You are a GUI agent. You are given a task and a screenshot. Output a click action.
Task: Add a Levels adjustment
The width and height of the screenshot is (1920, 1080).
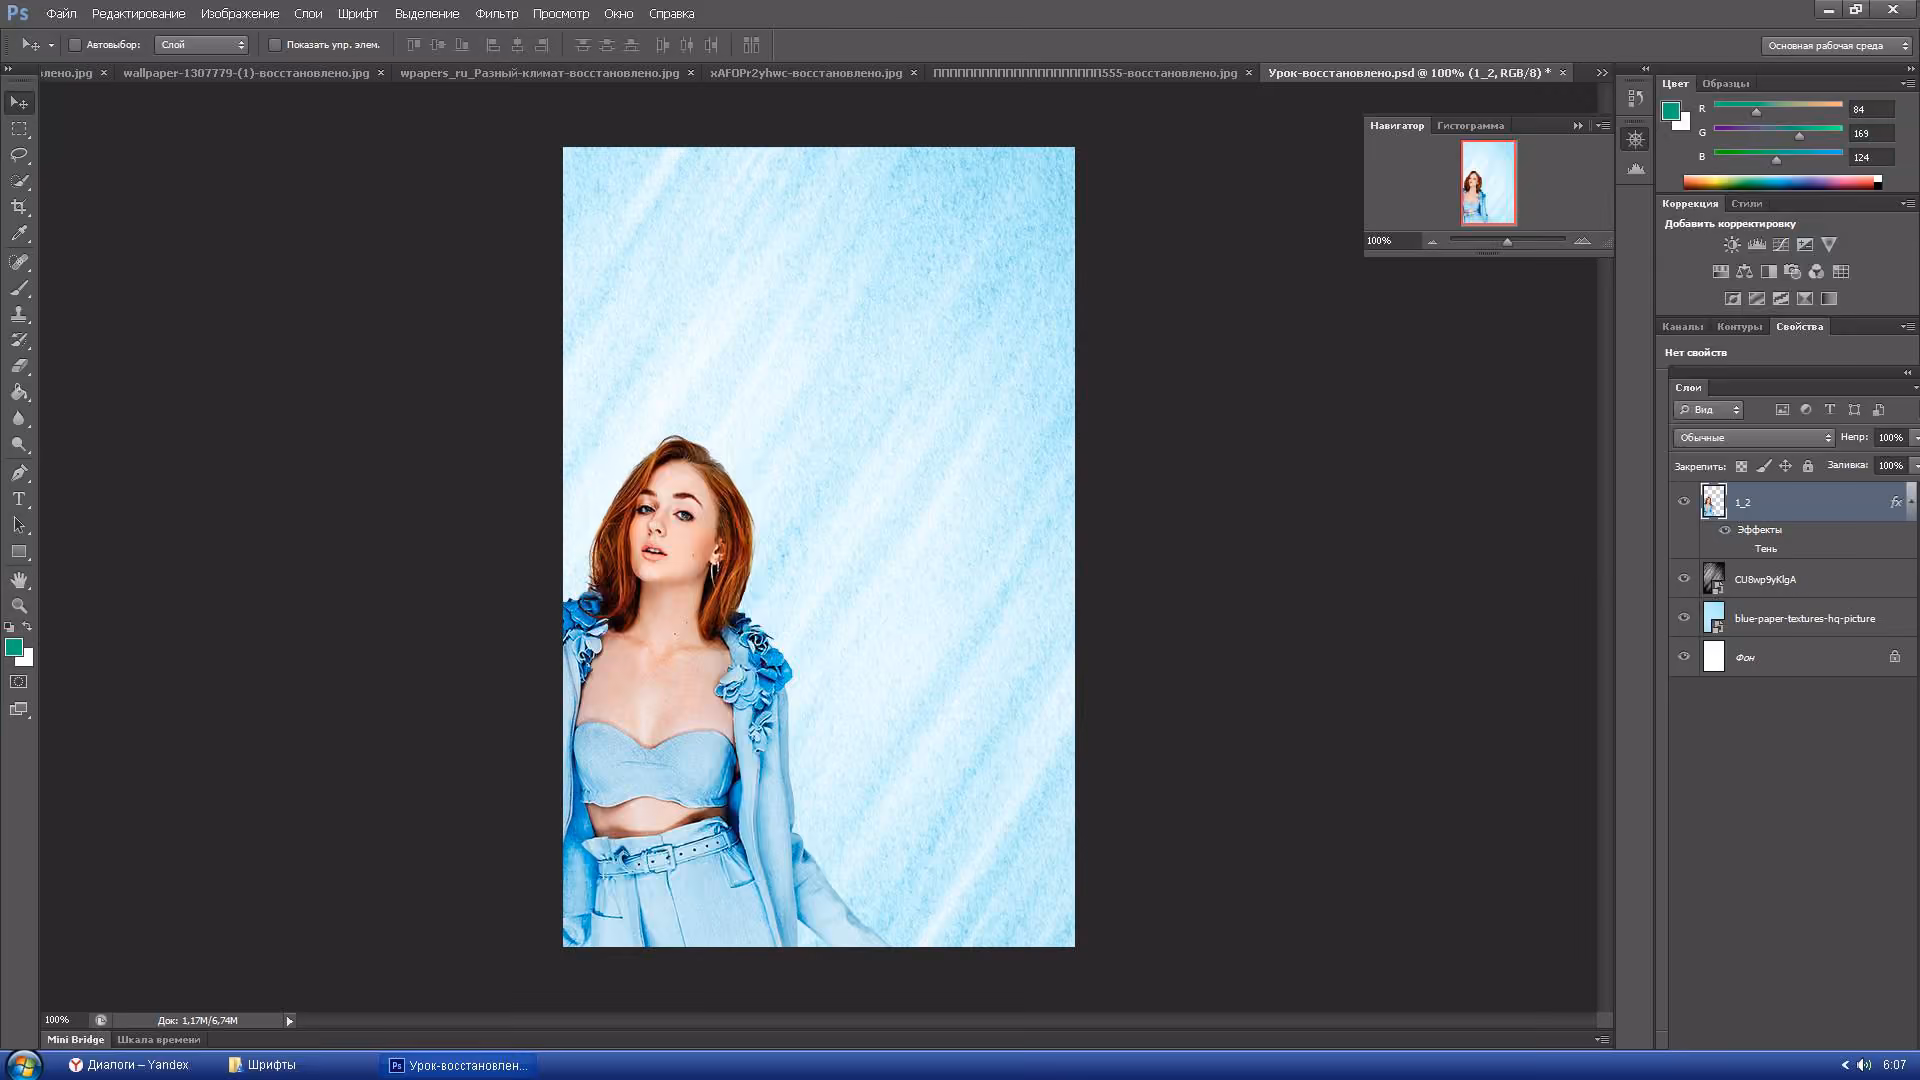[1756, 245]
